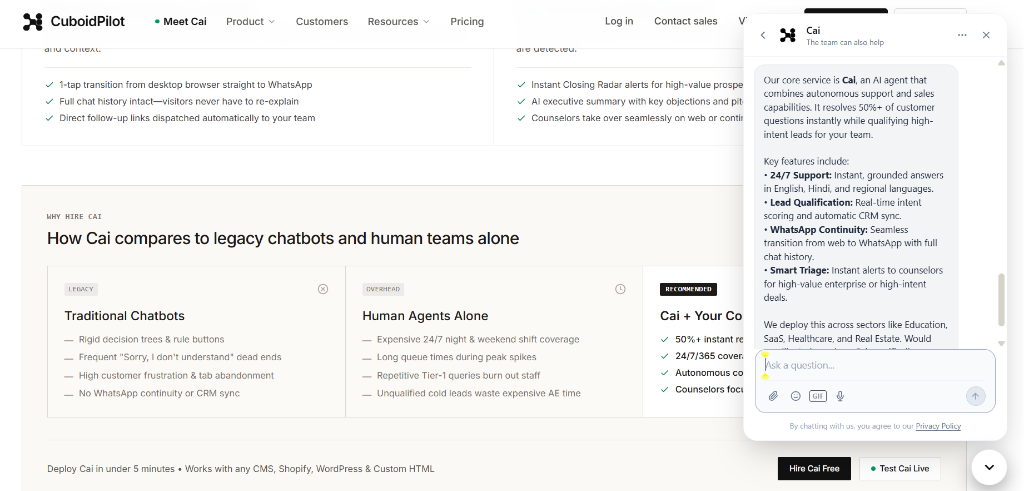The height and width of the screenshot is (491, 1024).
Task: Open the Customers nav item
Action: (322, 22)
